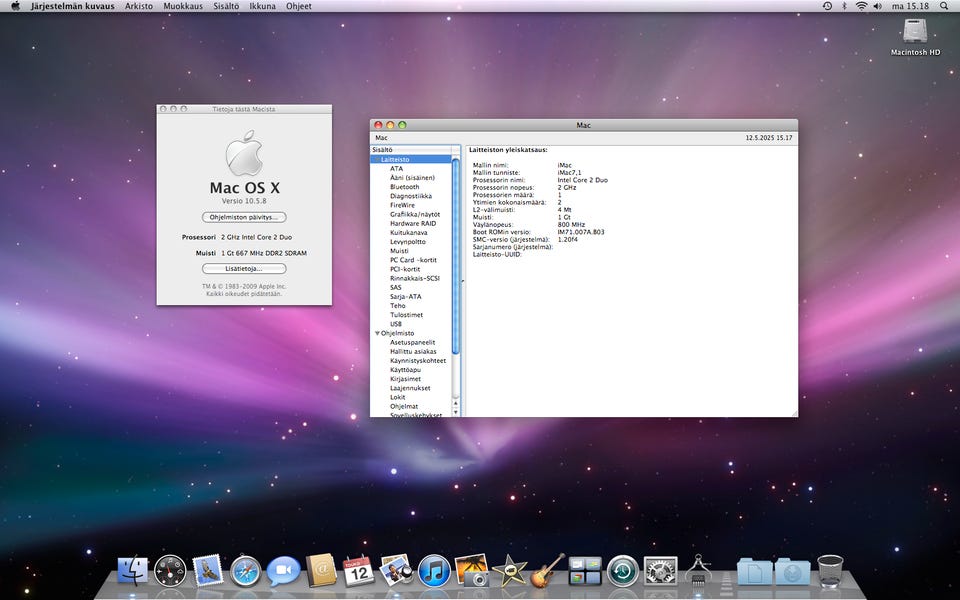Screen dimensions: 960x600
Task: Collapse the Ohjelmisto tree section
Action: coord(377,333)
